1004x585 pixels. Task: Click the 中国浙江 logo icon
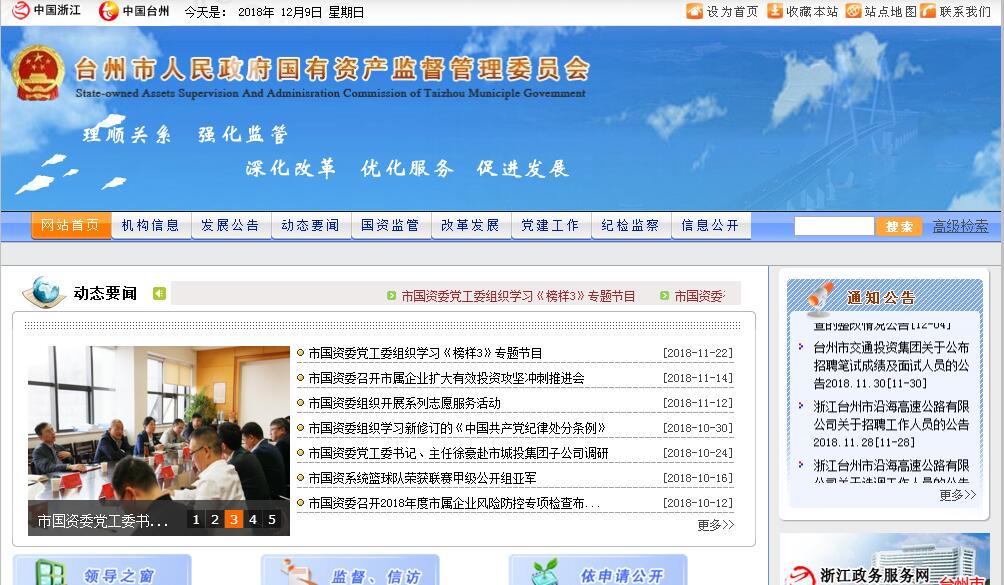pos(21,11)
